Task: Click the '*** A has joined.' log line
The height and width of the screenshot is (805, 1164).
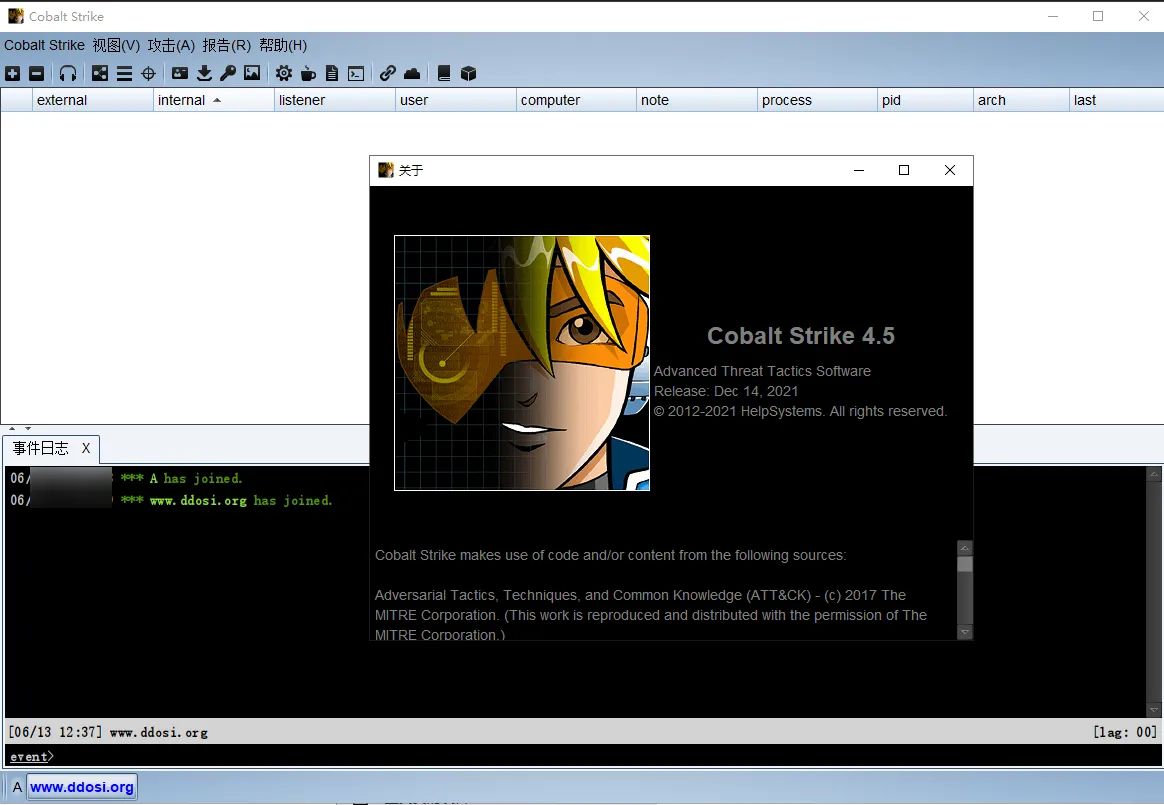Action: [x=182, y=478]
